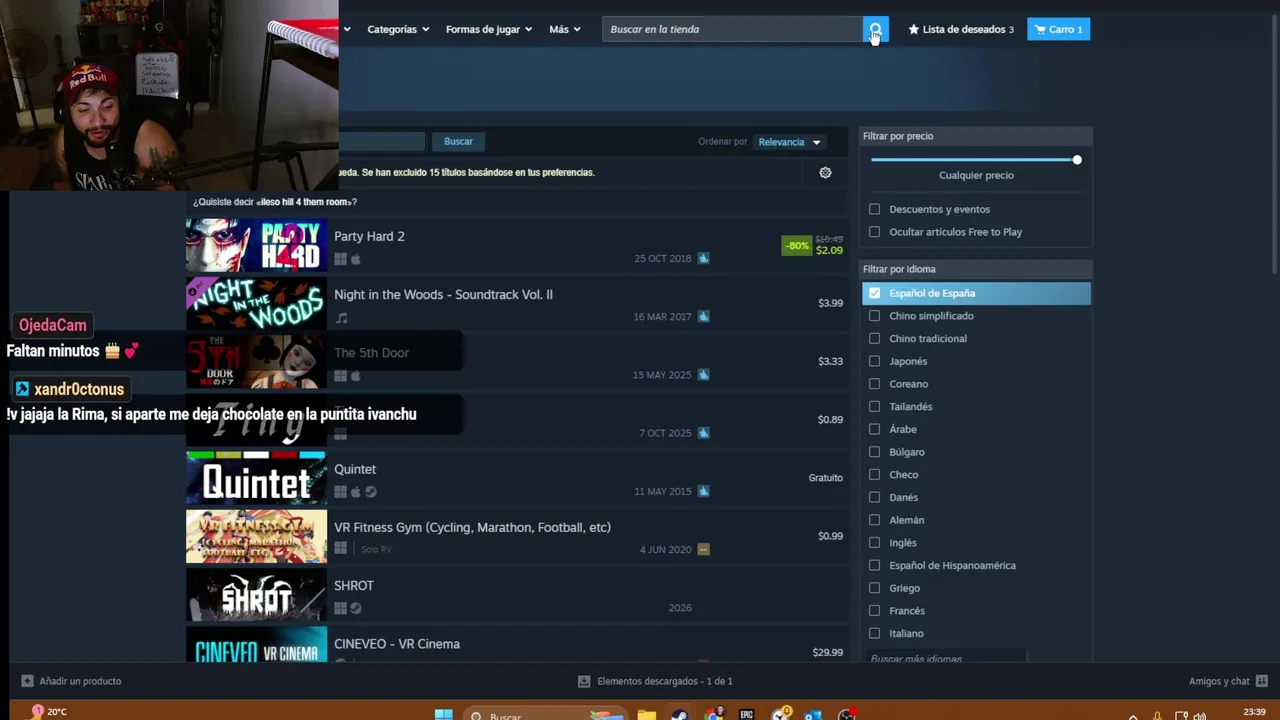Viewport: 1280px width, 720px height.
Task: Click the plus icon for Añadir un producto
Action: pos(27,681)
